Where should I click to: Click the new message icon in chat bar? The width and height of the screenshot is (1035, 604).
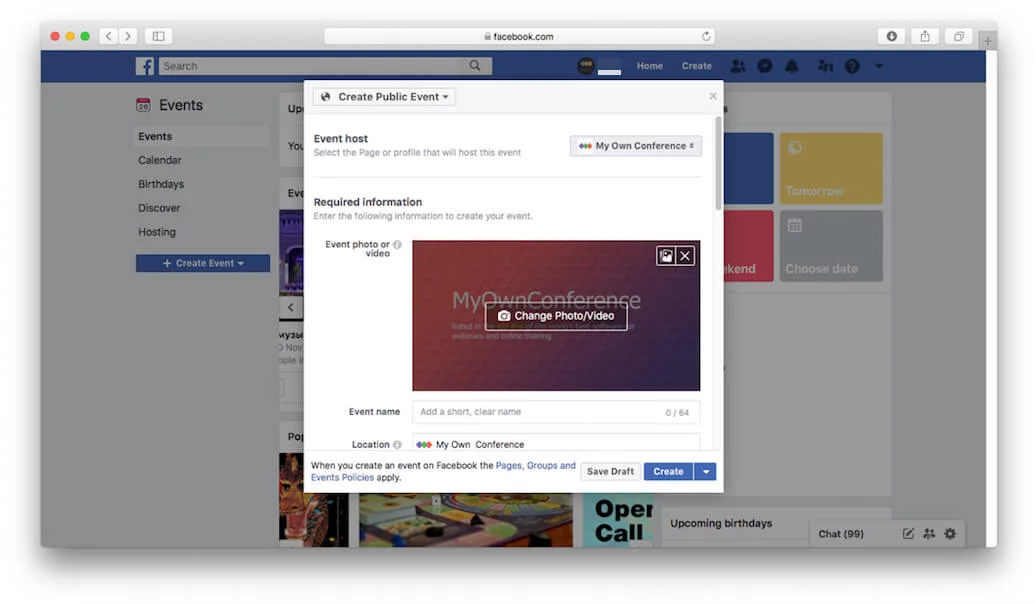(909, 534)
